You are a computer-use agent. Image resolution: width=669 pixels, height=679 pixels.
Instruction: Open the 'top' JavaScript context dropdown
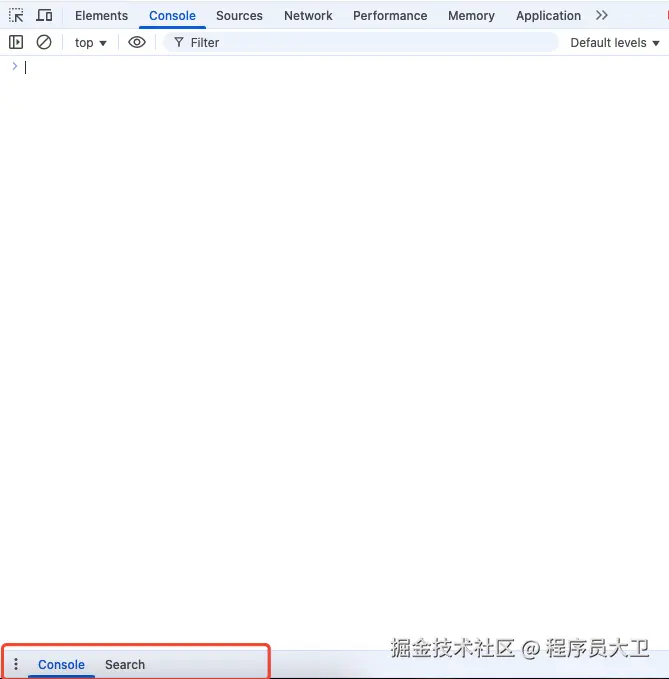tap(90, 42)
